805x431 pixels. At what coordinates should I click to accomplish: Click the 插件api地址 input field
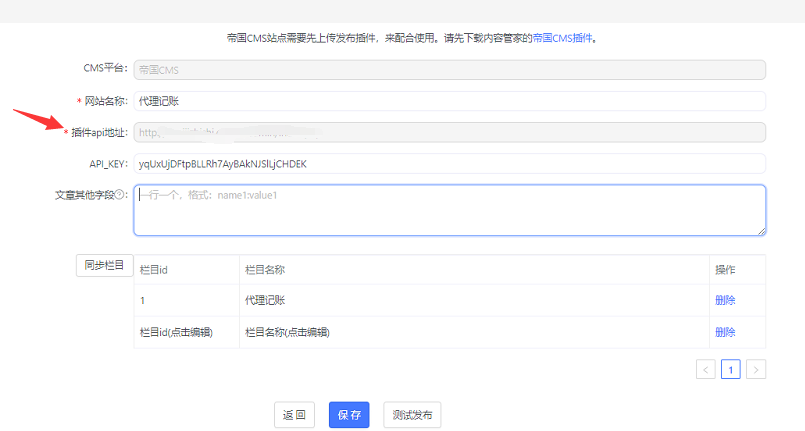[x=449, y=132]
